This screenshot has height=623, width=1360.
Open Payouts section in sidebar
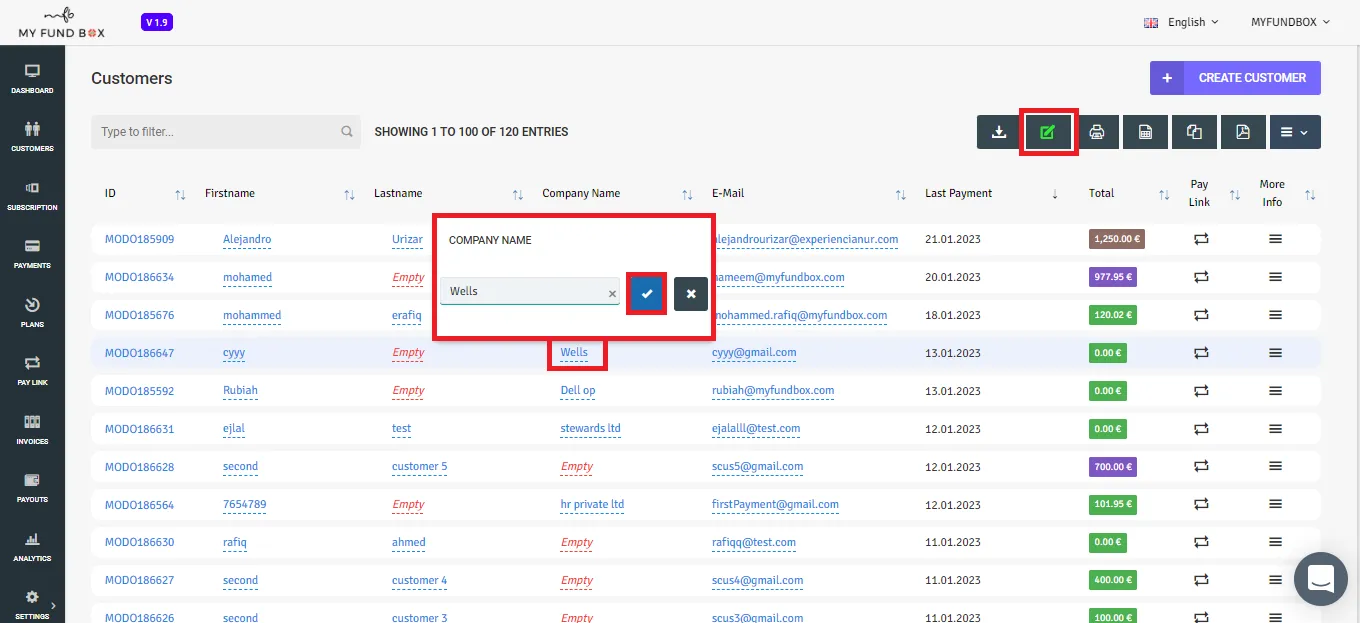[x=32, y=488]
